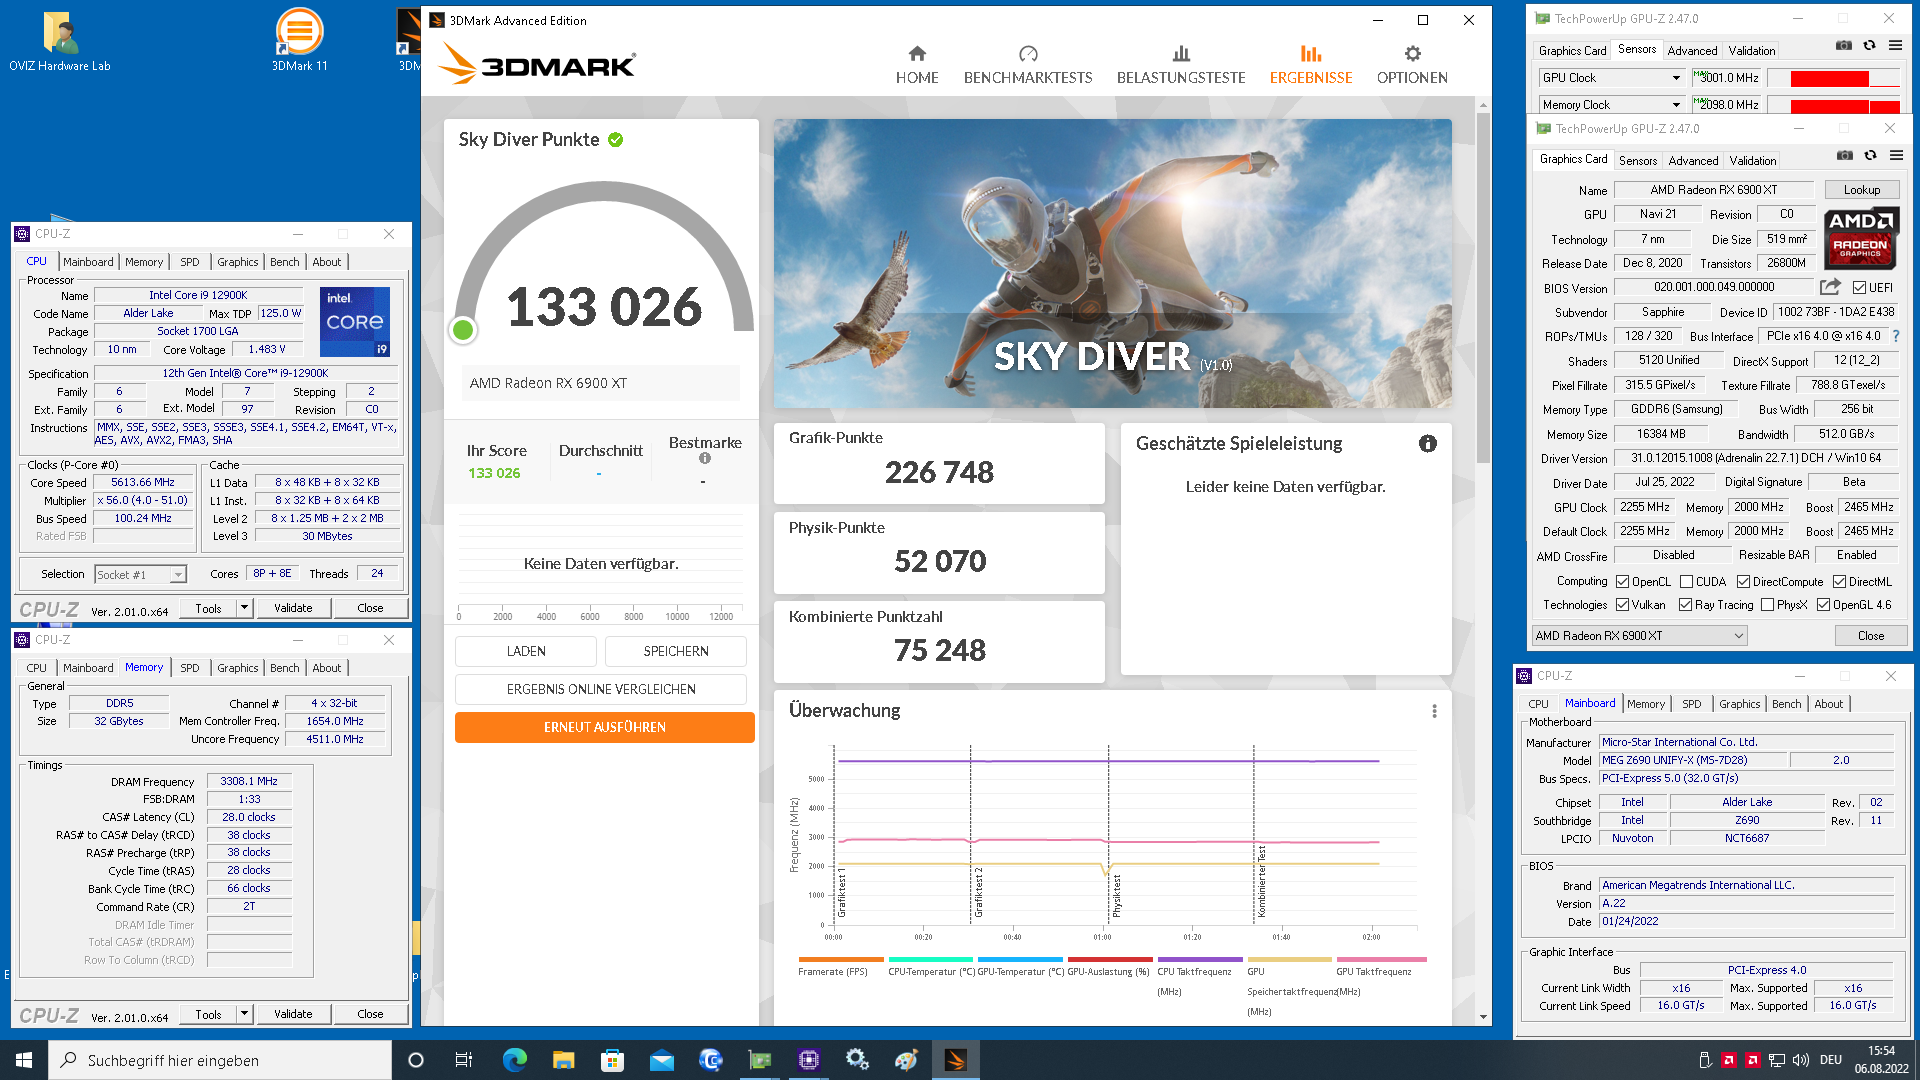The width and height of the screenshot is (1920, 1080).
Task: Click the CPU-Z taskbar icon
Action: tap(808, 1060)
